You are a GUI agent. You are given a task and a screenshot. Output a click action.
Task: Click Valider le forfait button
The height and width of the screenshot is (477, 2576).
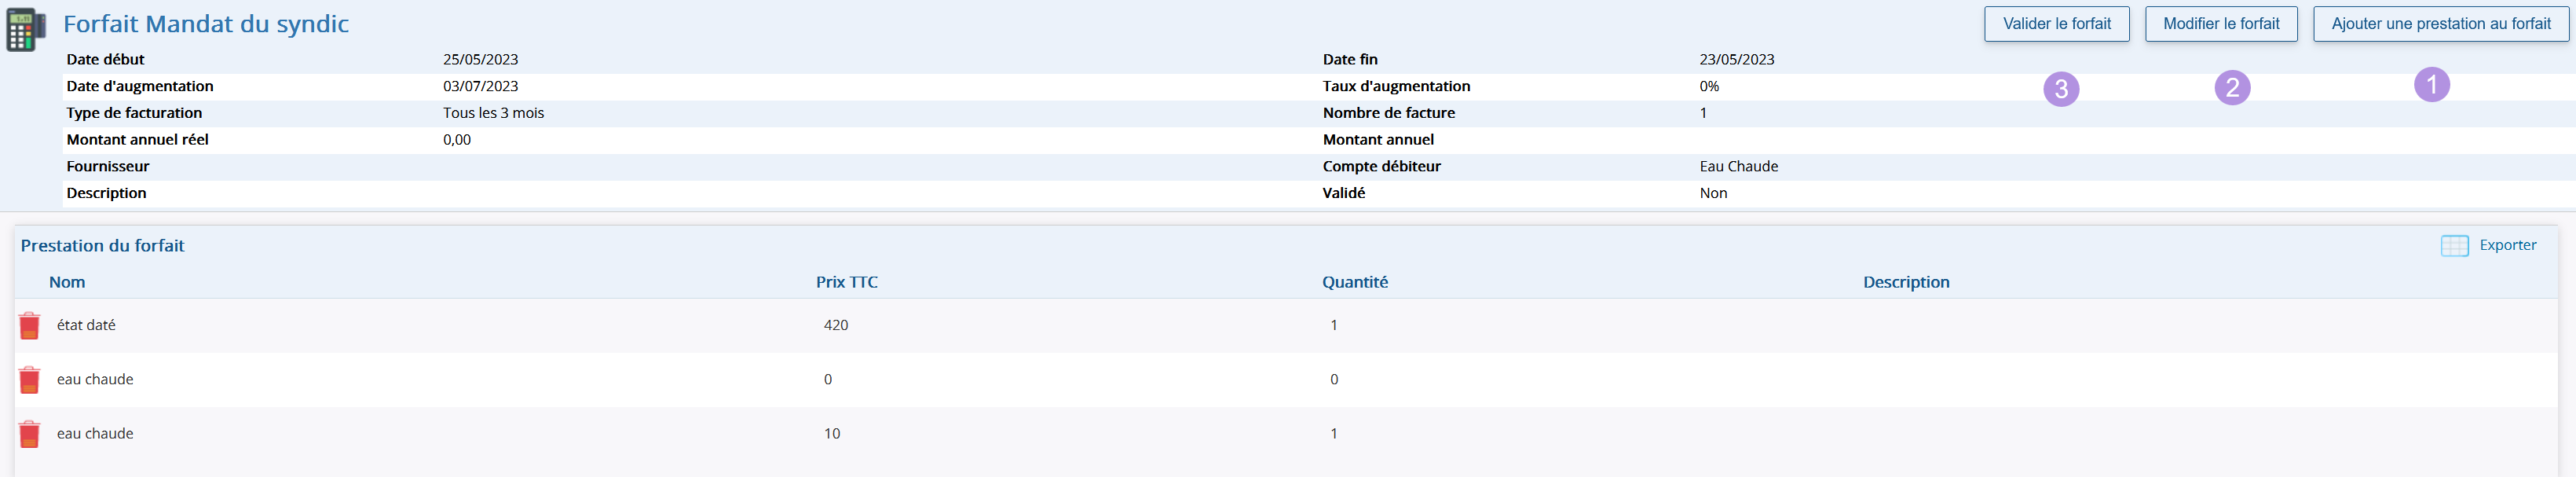tap(2057, 24)
